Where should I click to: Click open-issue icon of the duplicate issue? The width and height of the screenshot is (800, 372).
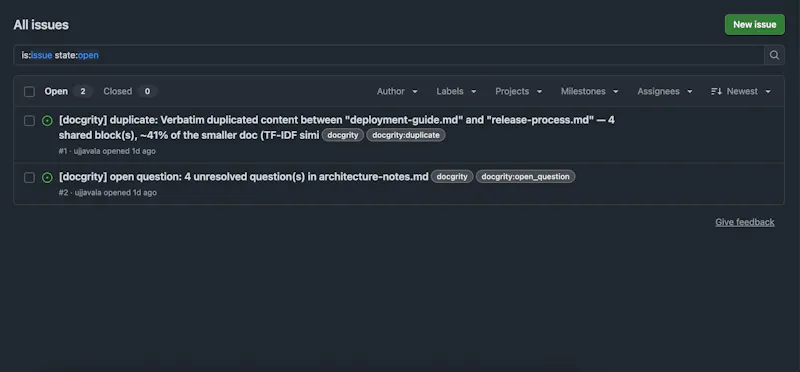pos(47,121)
